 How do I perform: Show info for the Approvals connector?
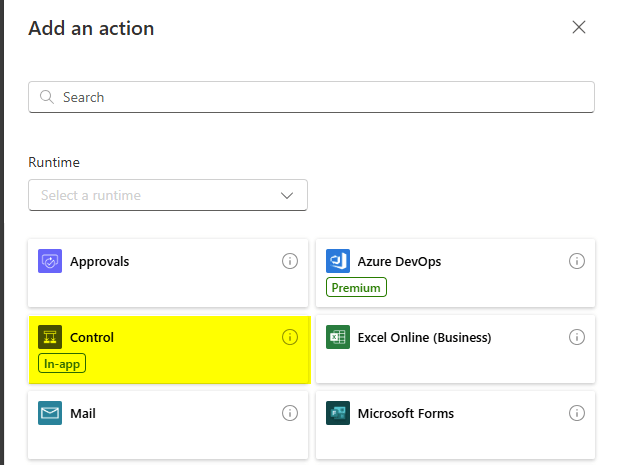tap(290, 262)
